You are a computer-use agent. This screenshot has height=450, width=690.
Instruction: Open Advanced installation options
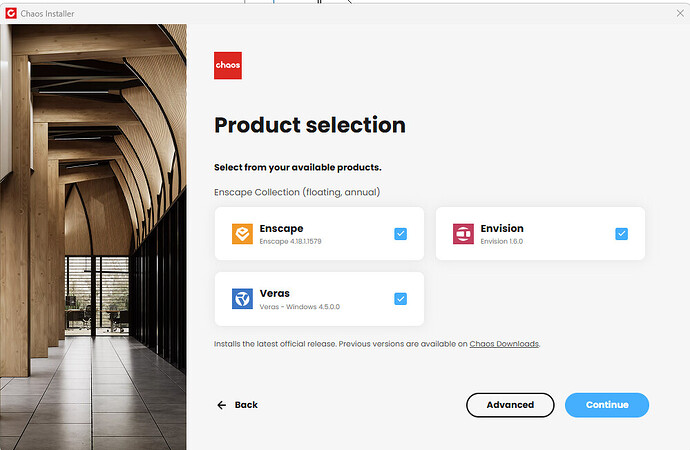click(x=510, y=405)
